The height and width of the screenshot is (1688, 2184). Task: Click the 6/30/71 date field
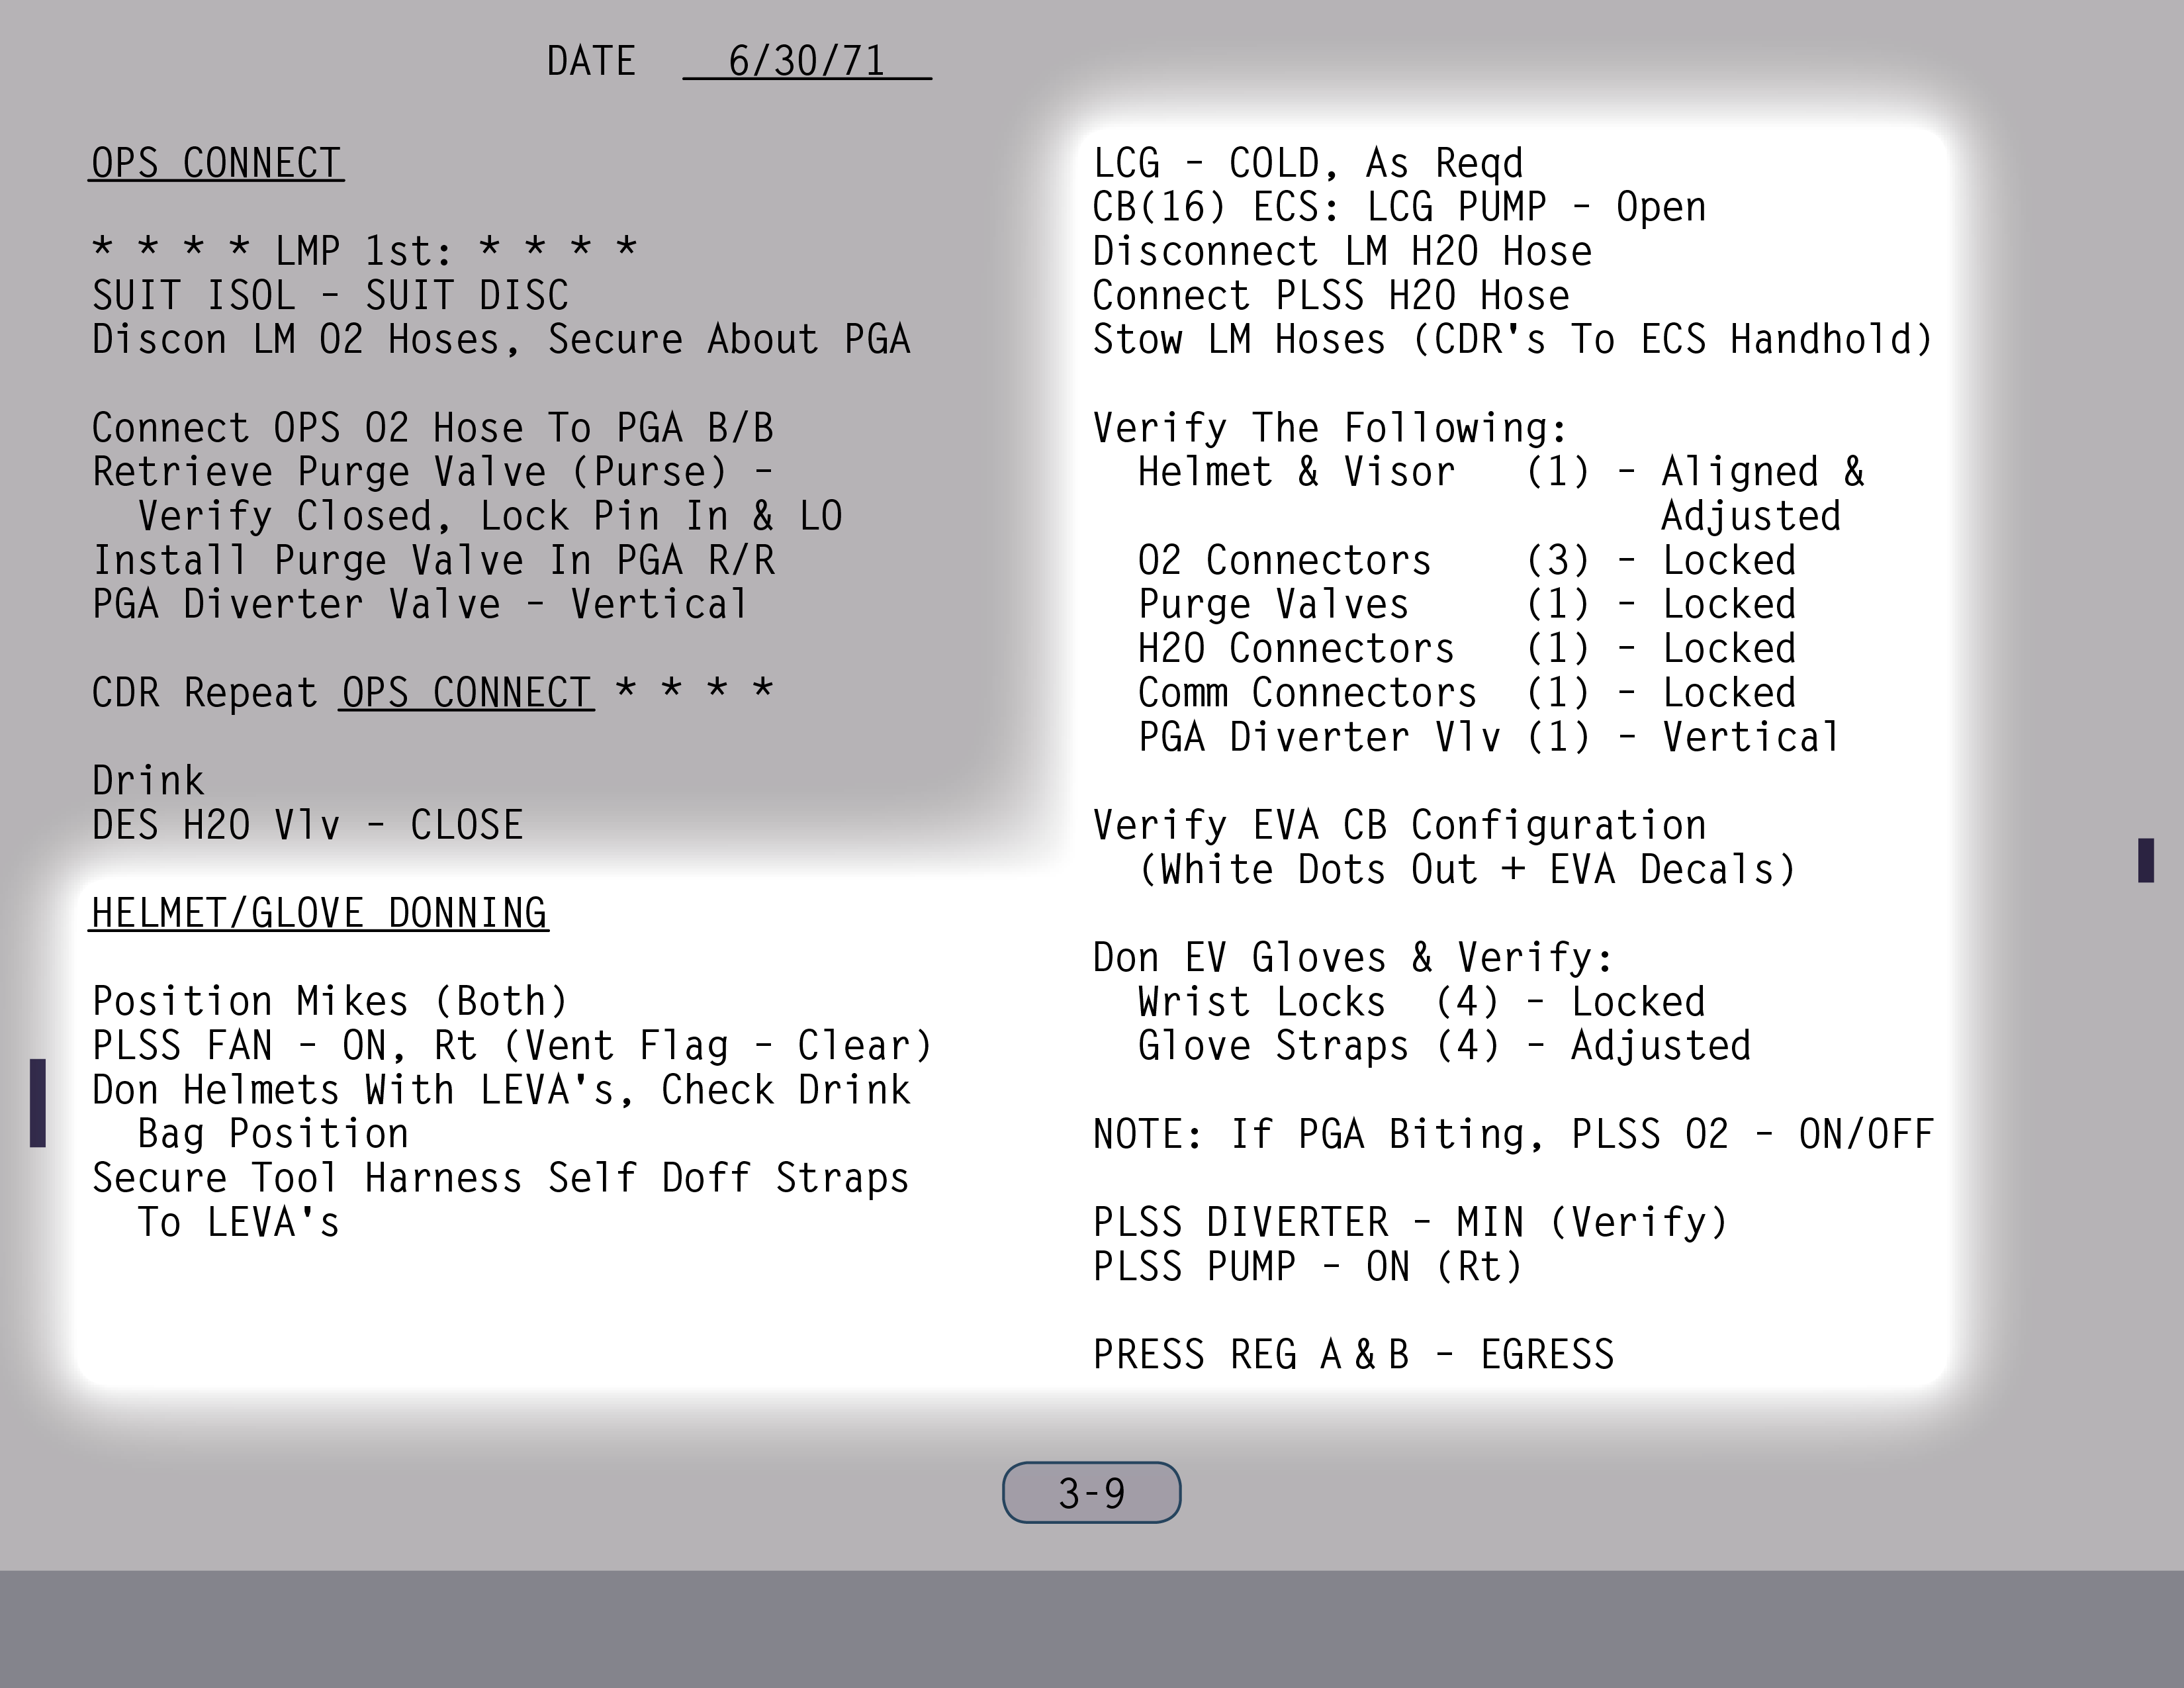(806, 61)
